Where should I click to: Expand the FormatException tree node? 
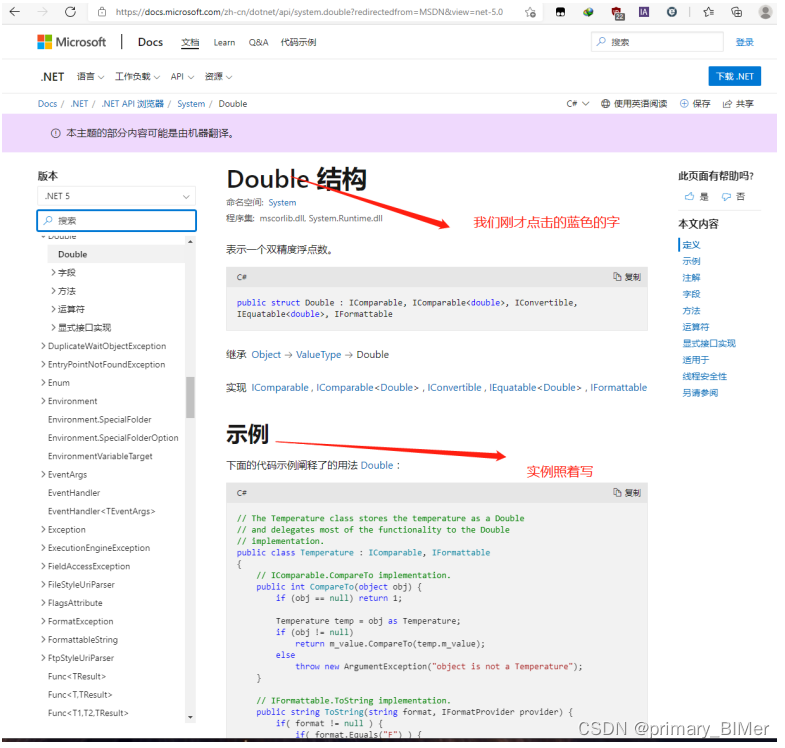pos(43,621)
